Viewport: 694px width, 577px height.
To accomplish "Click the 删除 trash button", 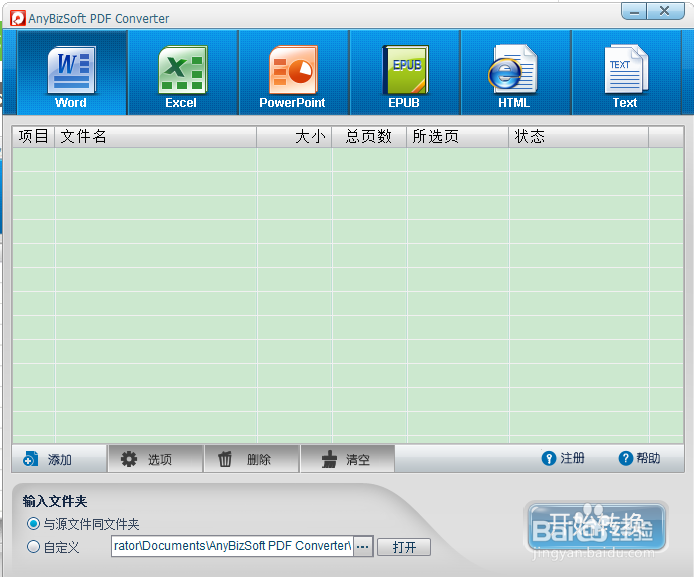I will click(x=252, y=459).
